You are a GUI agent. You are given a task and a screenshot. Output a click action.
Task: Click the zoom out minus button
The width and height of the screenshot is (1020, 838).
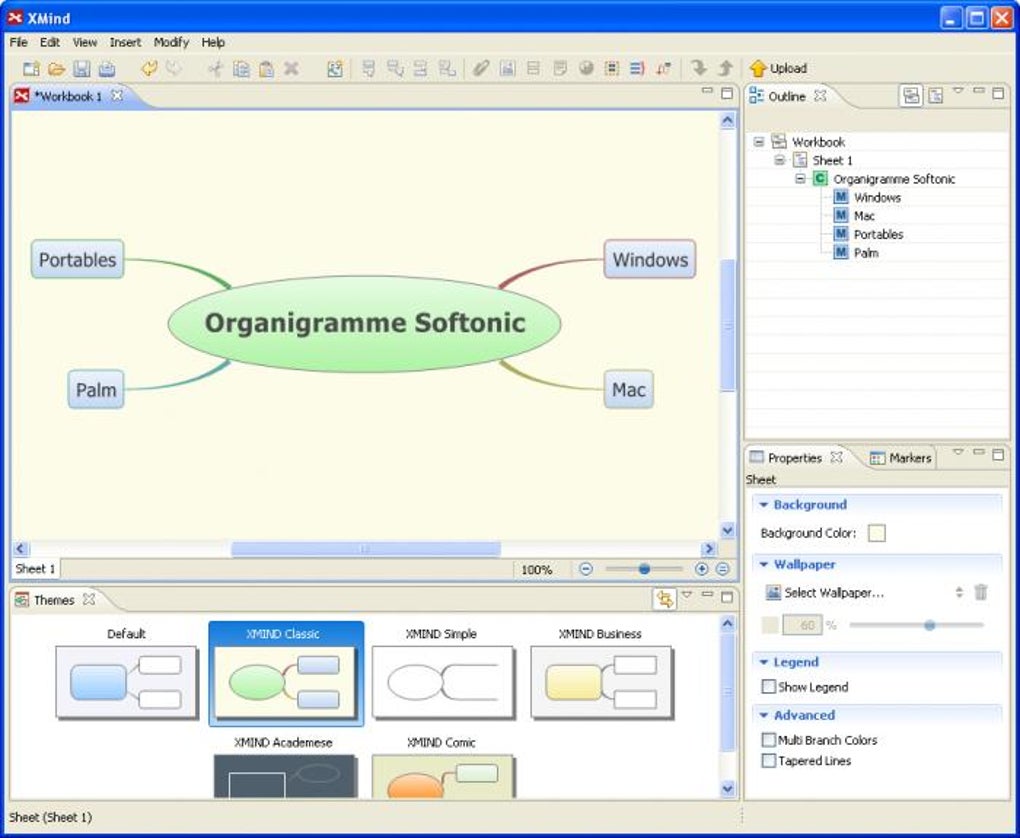585,569
